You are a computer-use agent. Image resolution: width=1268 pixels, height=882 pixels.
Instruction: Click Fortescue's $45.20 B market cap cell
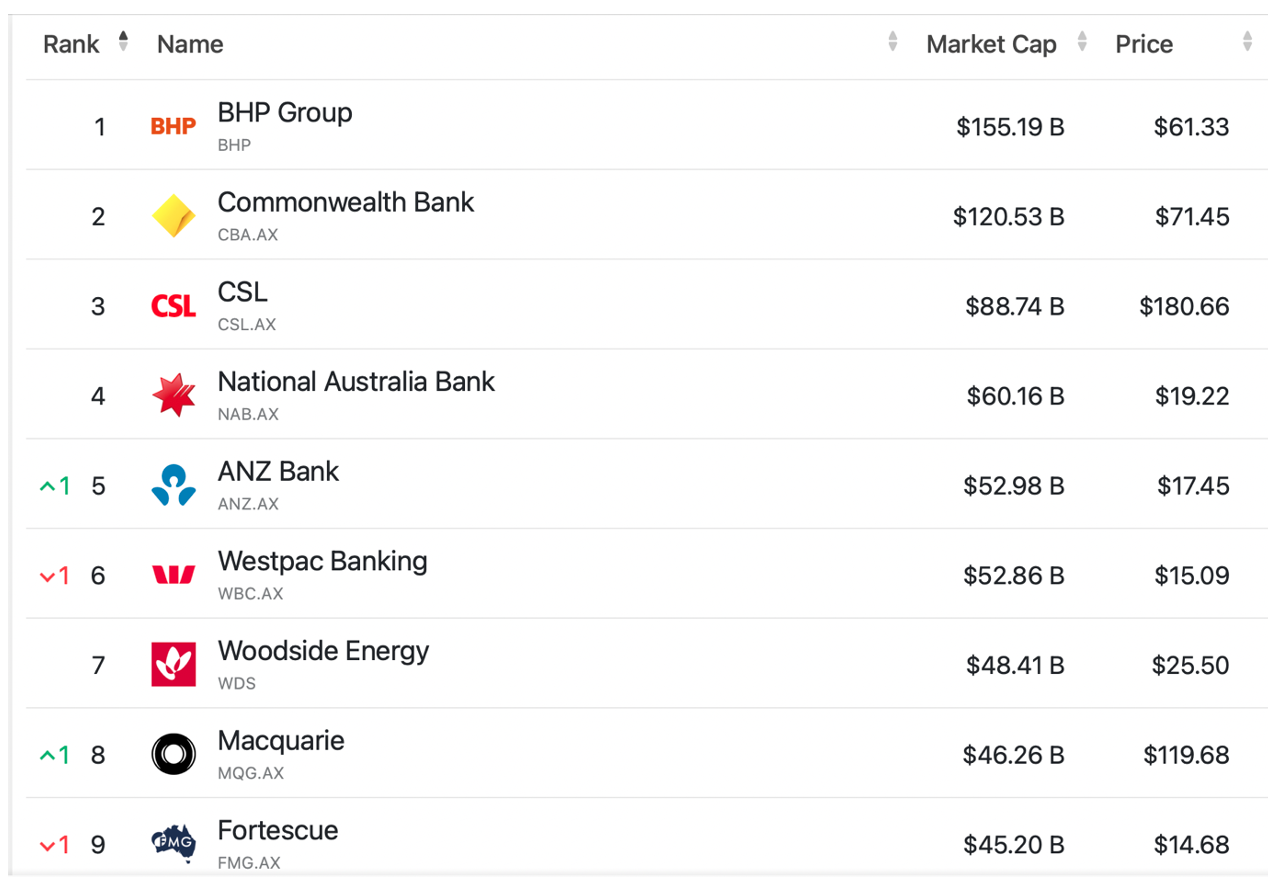1013,845
